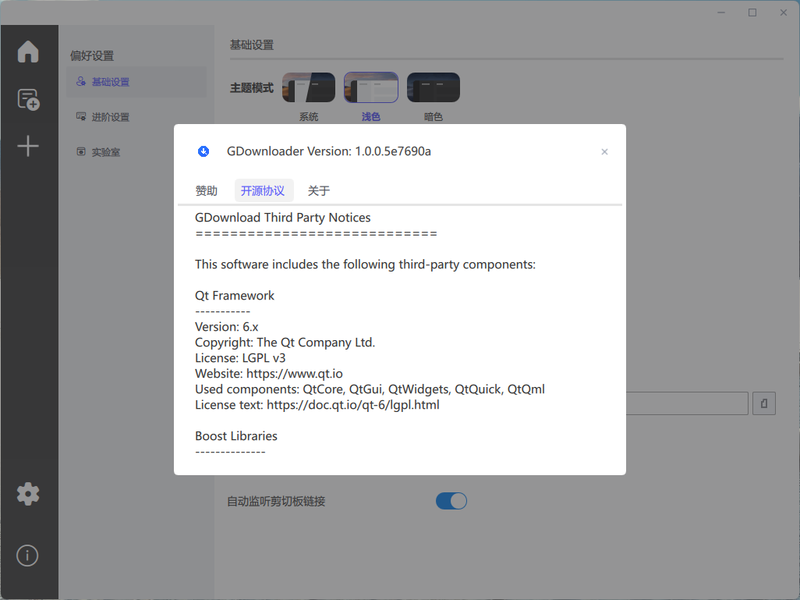This screenshot has height=600, width=800.
Task: Maximize the GDownloader window
Action: click(x=753, y=12)
